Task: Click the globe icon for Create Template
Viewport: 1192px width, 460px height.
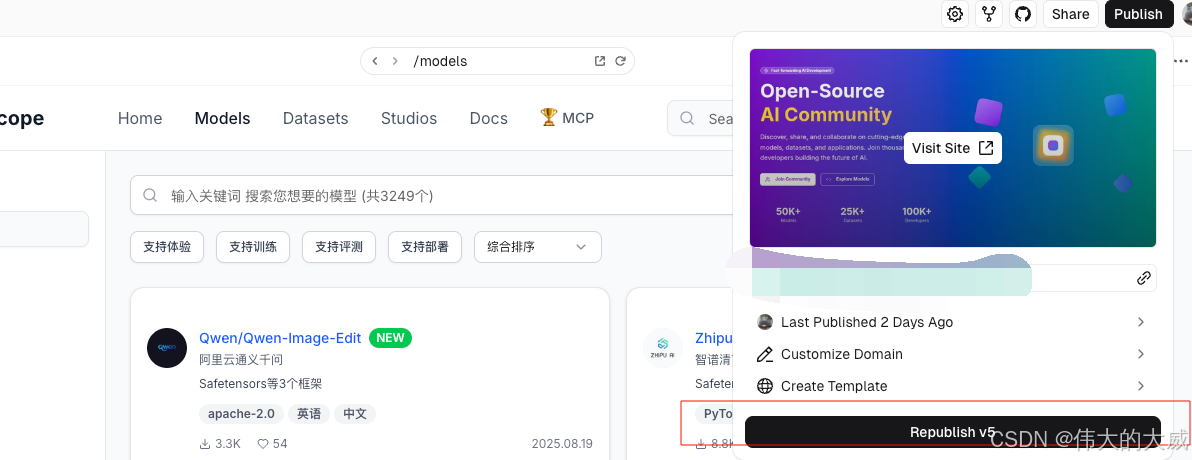Action: click(x=766, y=386)
